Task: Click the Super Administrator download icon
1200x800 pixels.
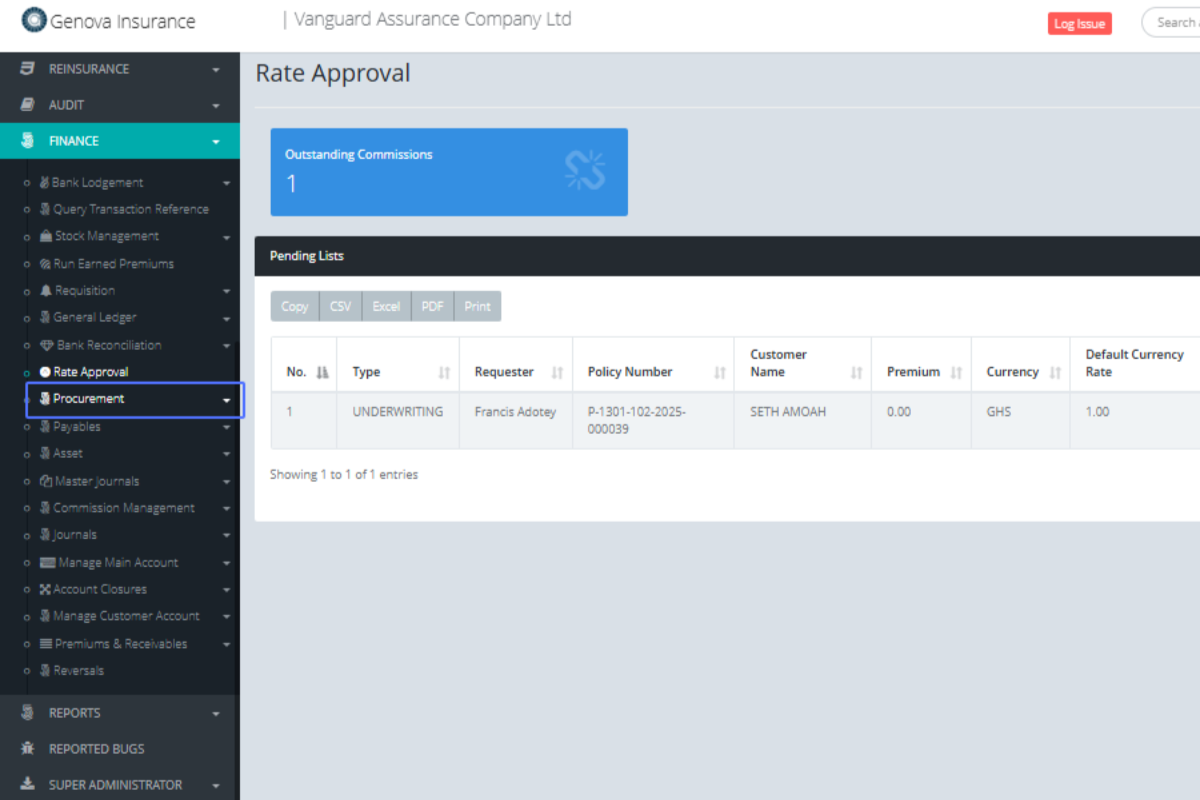Action: click(28, 785)
